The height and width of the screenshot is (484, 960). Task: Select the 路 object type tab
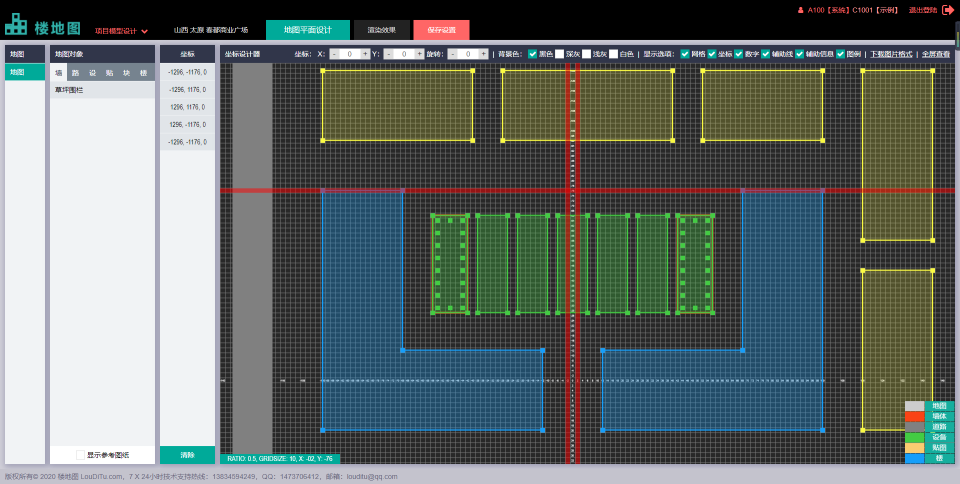[x=75, y=73]
